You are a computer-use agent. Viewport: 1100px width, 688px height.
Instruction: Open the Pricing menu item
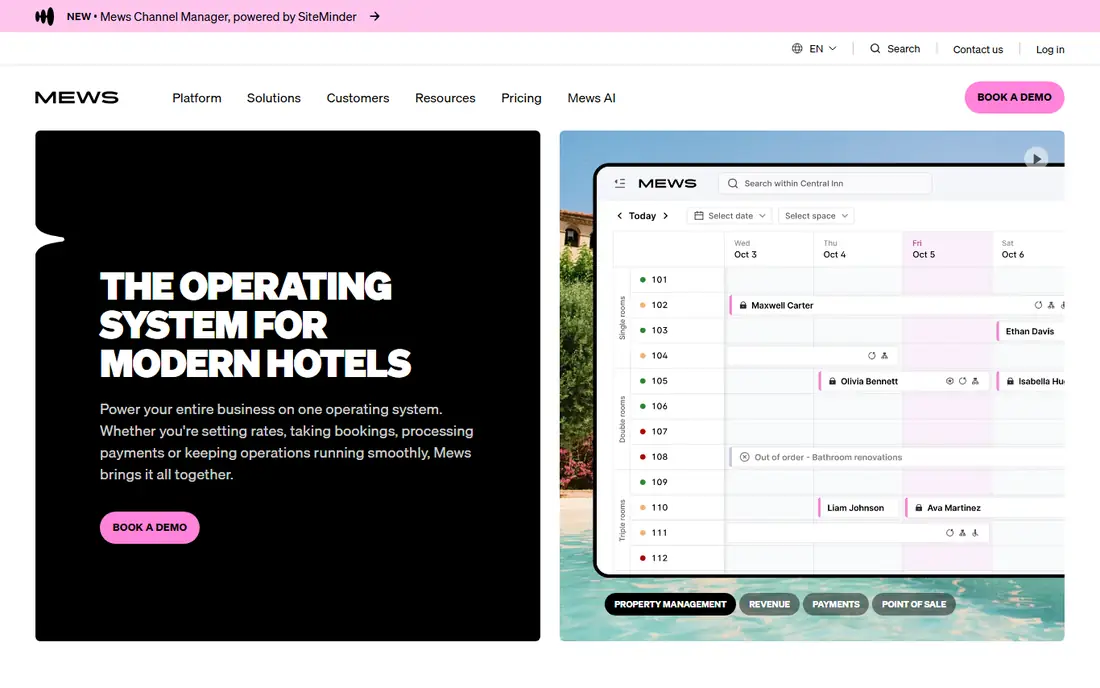[x=521, y=98]
